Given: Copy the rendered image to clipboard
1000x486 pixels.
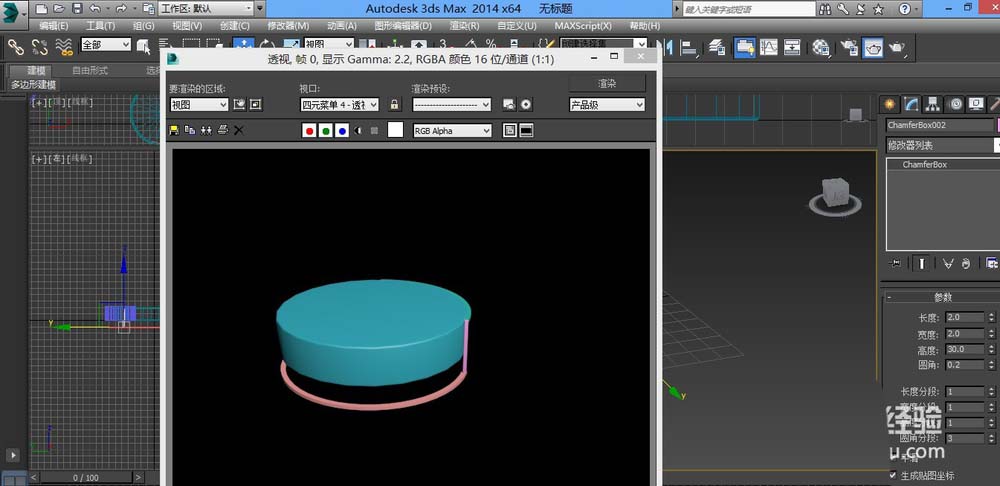Looking at the screenshot, I should [190, 130].
